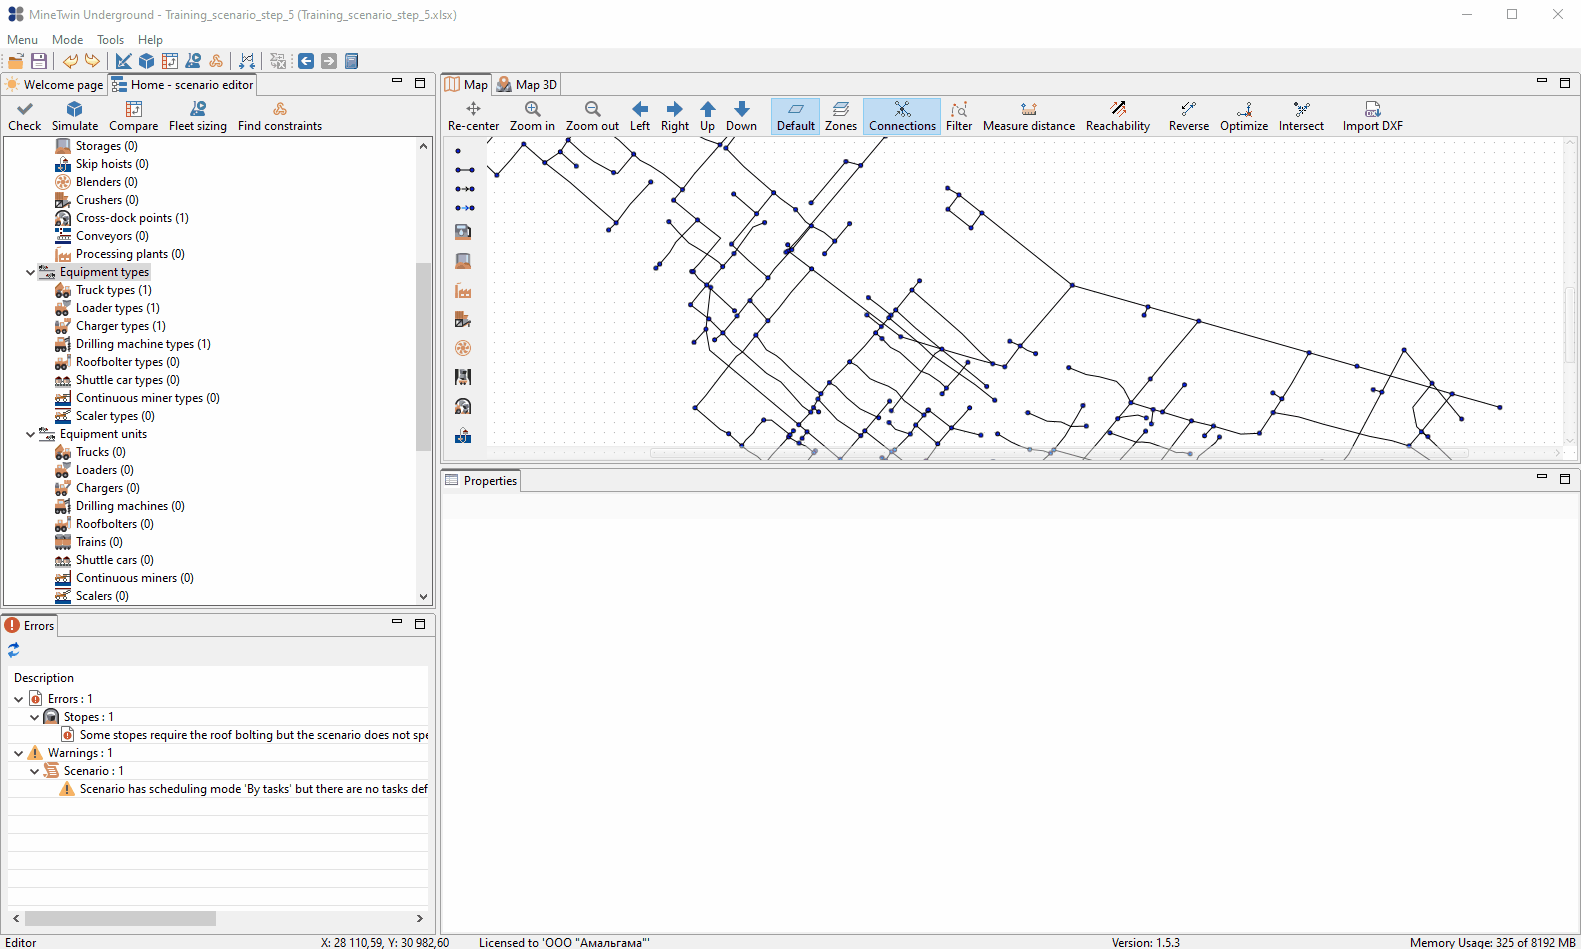
Task: Collapse the Errors : 1 group
Action: coord(19,699)
